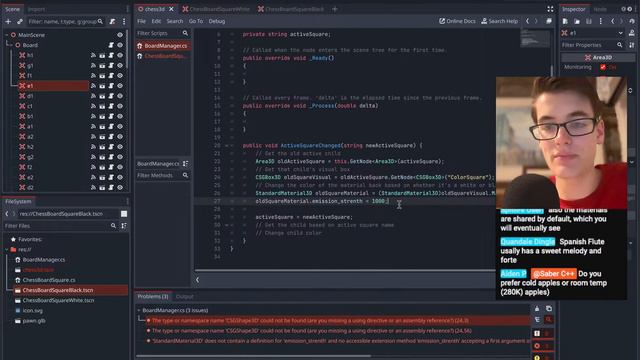The height and width of the screenshot is (360, 640).
Task: Toggle visibility of node h2
Action: (120, 147)
